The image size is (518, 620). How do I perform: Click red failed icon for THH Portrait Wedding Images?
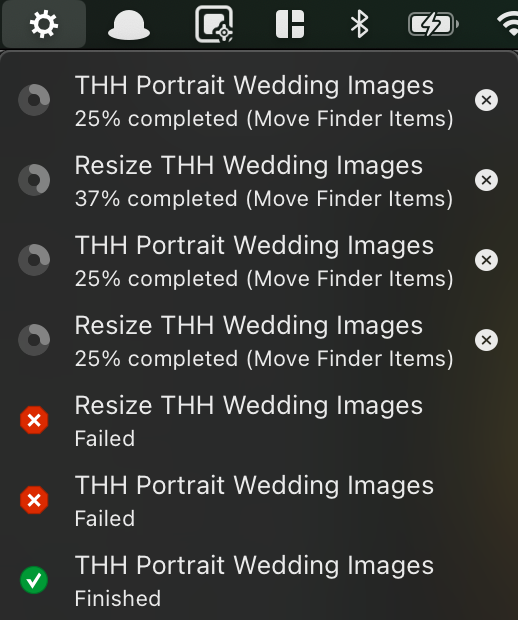pos(34,500)
